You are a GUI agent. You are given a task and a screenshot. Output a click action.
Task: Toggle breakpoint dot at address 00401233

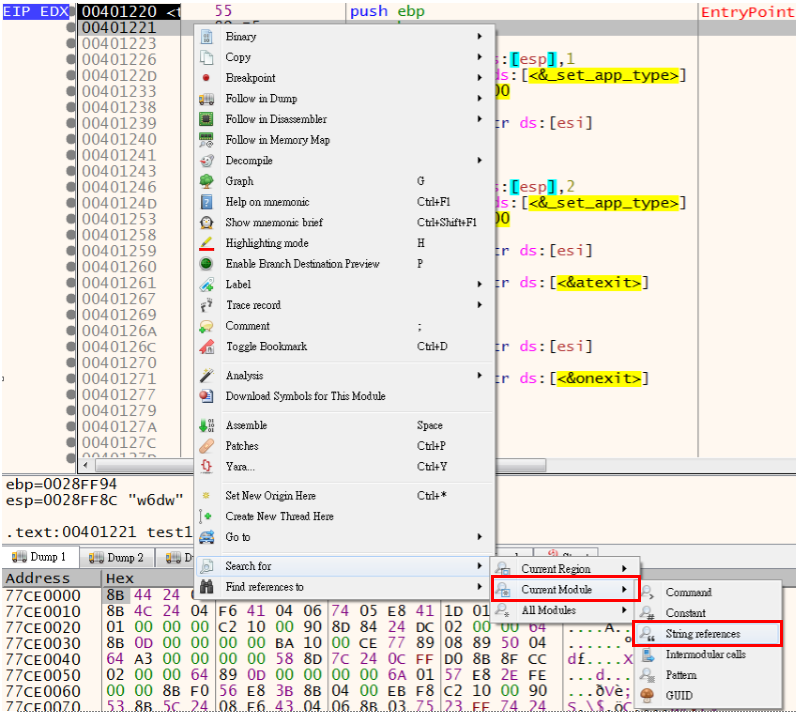coord(72,92)
